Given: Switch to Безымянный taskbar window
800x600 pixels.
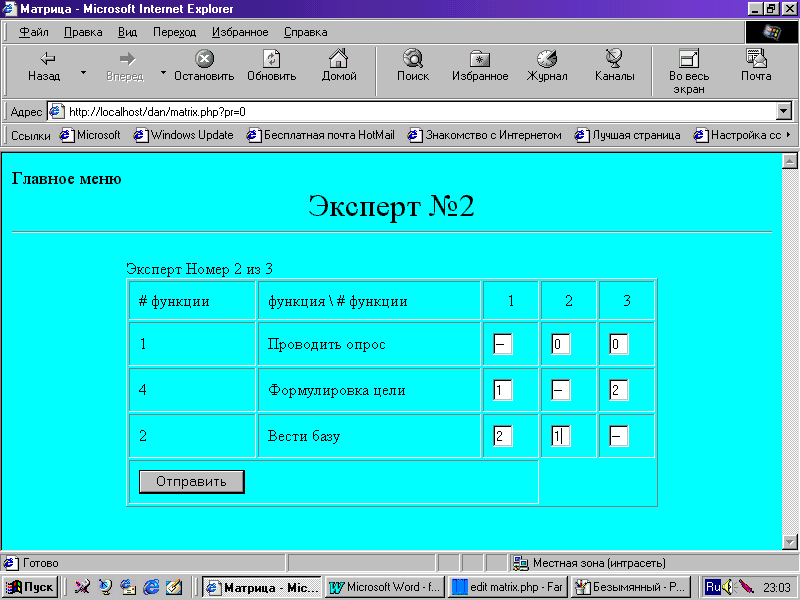Looking at the screenshot, I should [x=632, y=587].
